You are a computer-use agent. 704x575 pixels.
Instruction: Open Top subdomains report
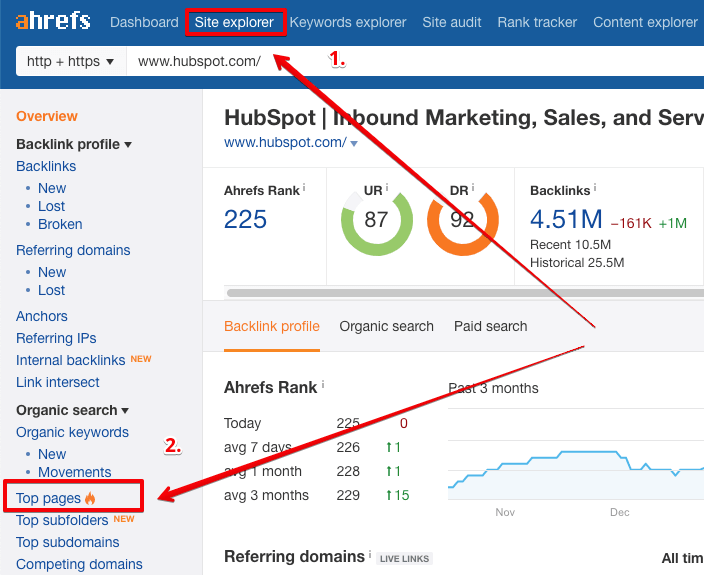click(68, 542)
